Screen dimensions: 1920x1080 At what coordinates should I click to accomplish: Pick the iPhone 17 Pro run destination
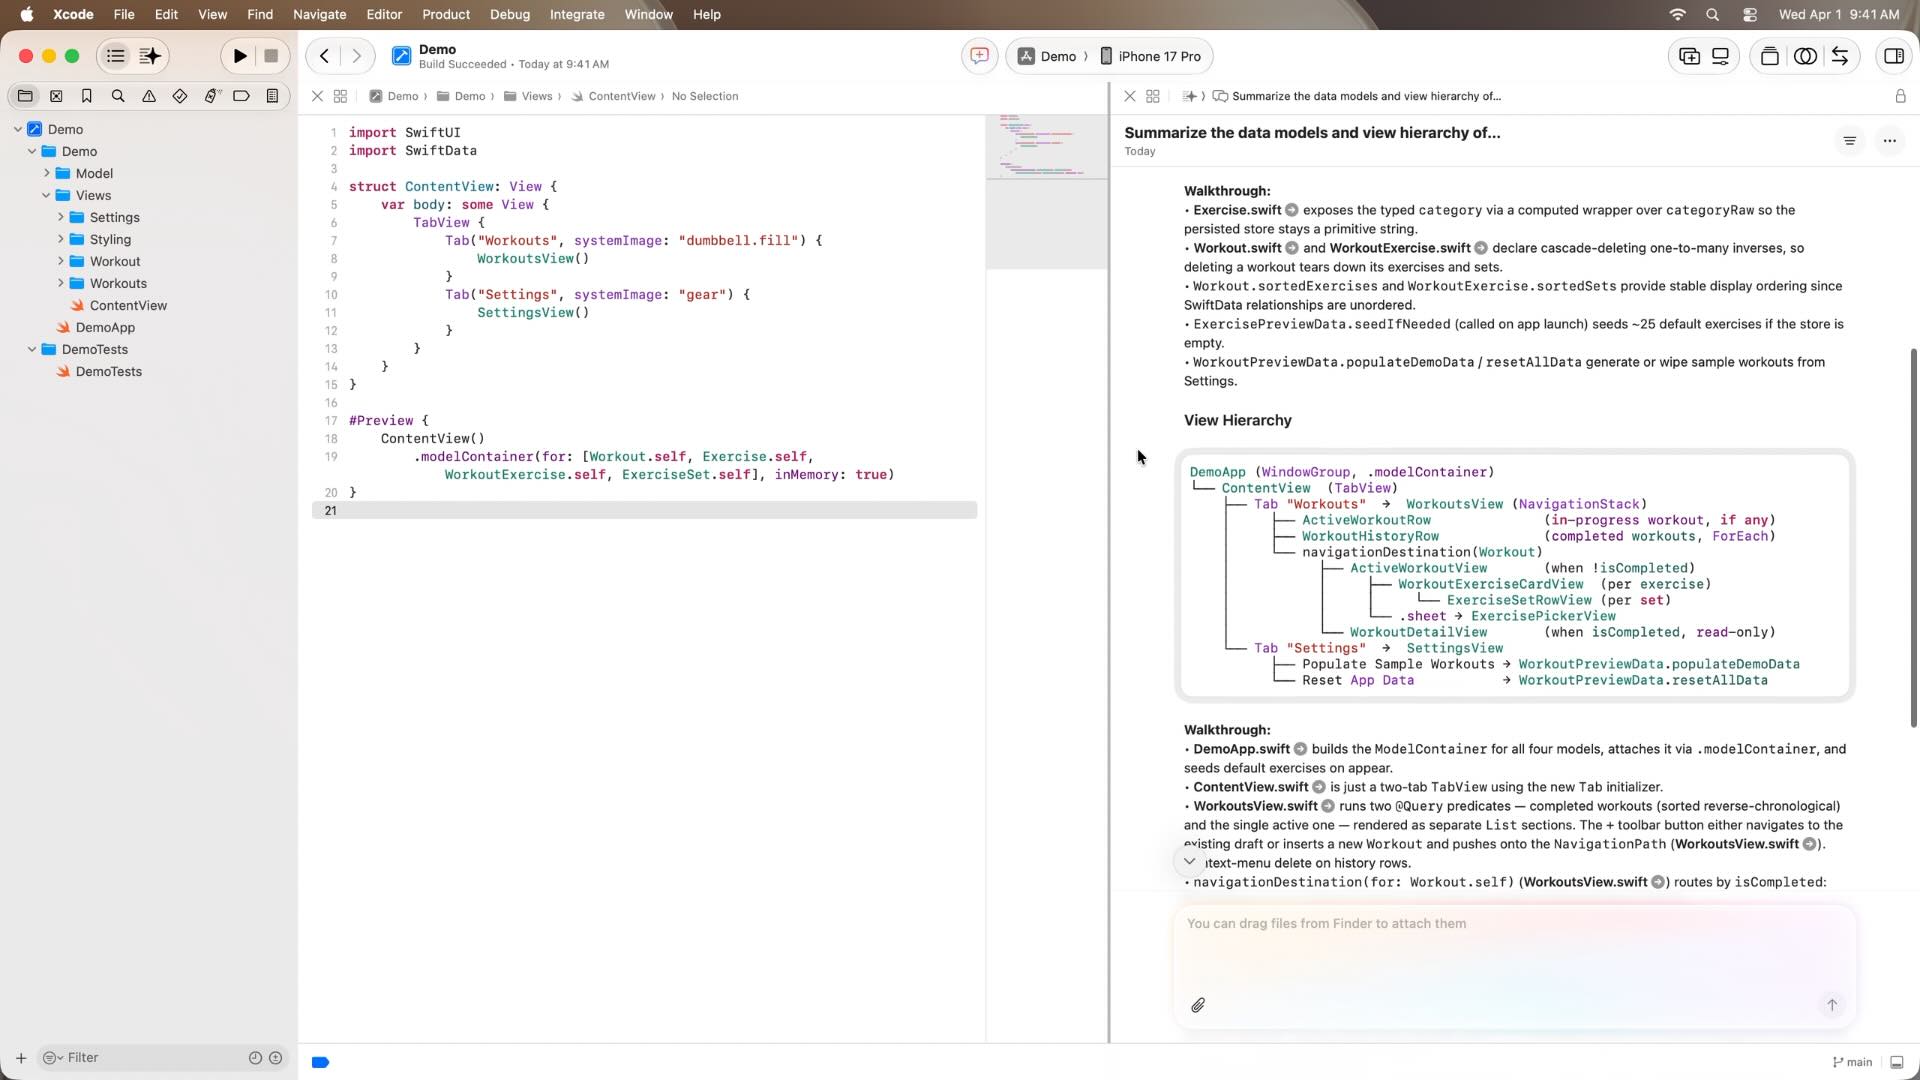tap(1151, 56)
